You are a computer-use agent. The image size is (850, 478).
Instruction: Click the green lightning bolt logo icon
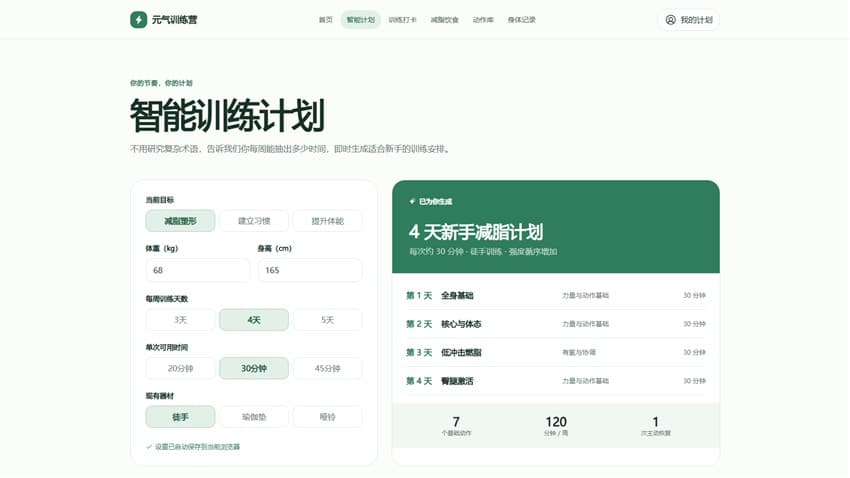coord(138,20)
